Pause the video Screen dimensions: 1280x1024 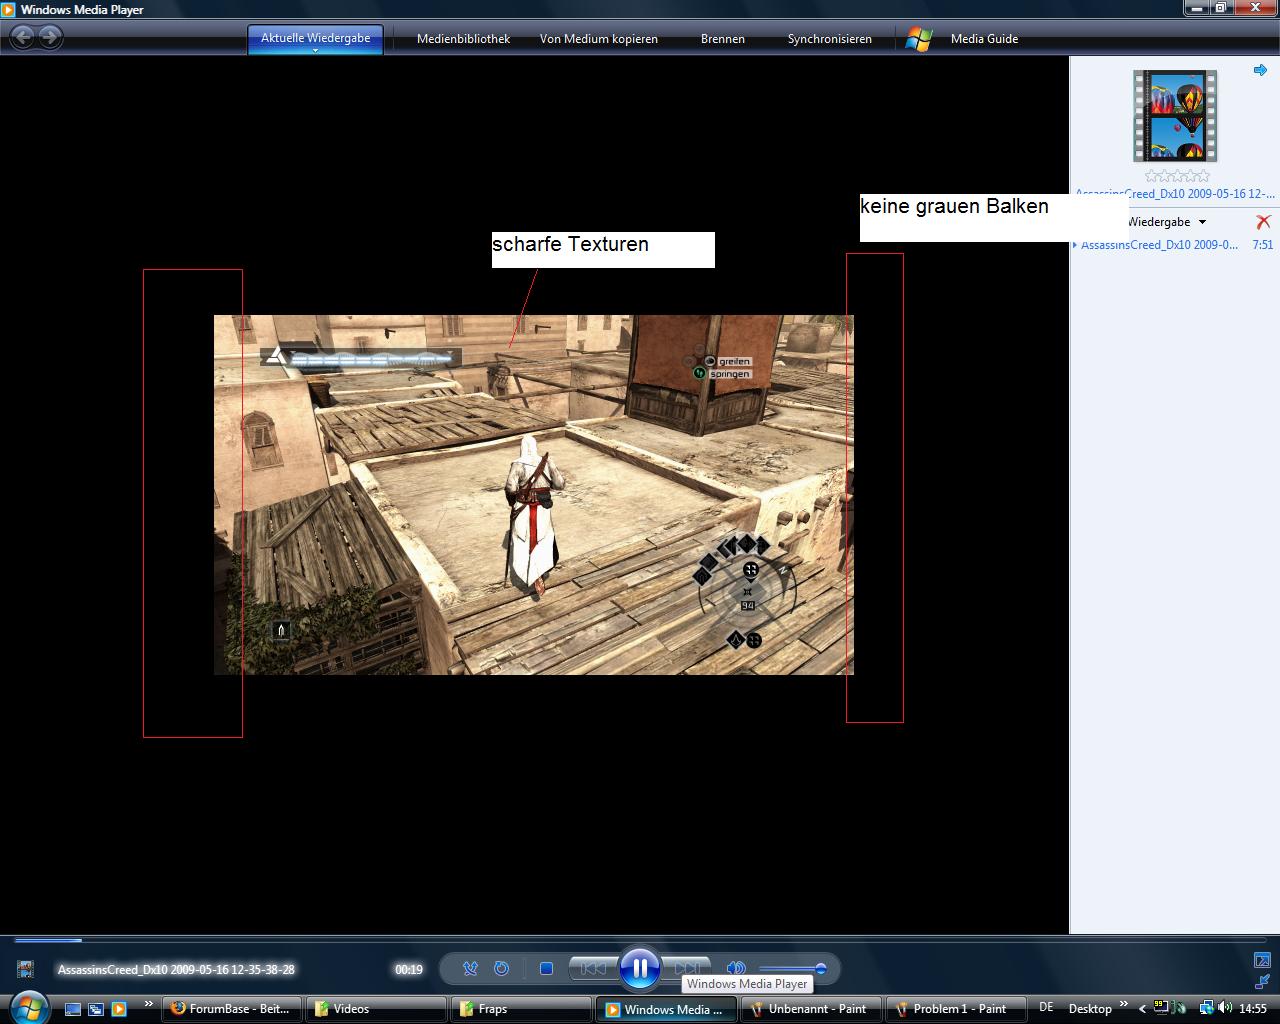pos(639,967)
